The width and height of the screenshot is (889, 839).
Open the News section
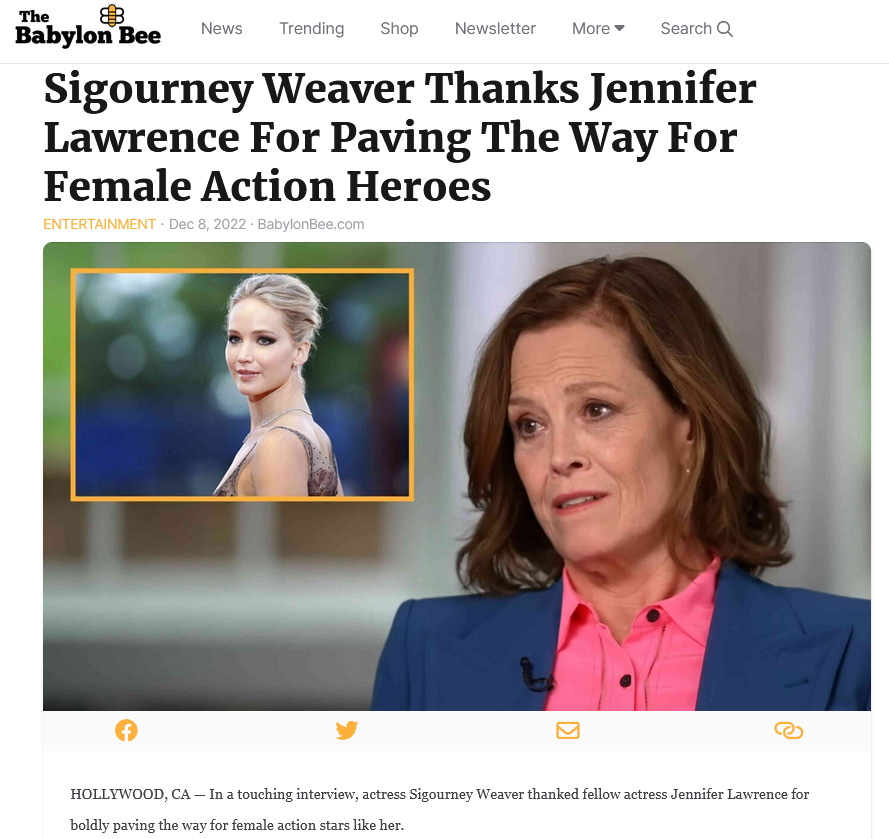coord(222,28)
